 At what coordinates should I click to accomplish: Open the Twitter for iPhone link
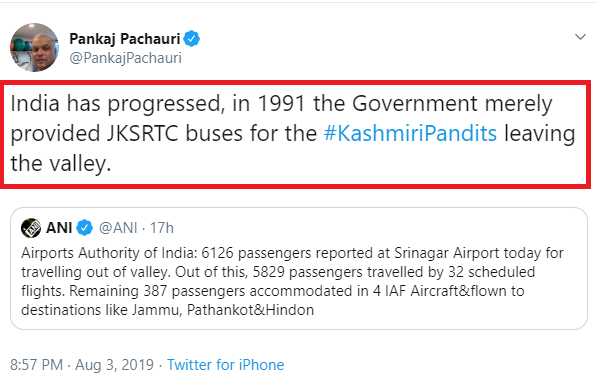(225, 365)
